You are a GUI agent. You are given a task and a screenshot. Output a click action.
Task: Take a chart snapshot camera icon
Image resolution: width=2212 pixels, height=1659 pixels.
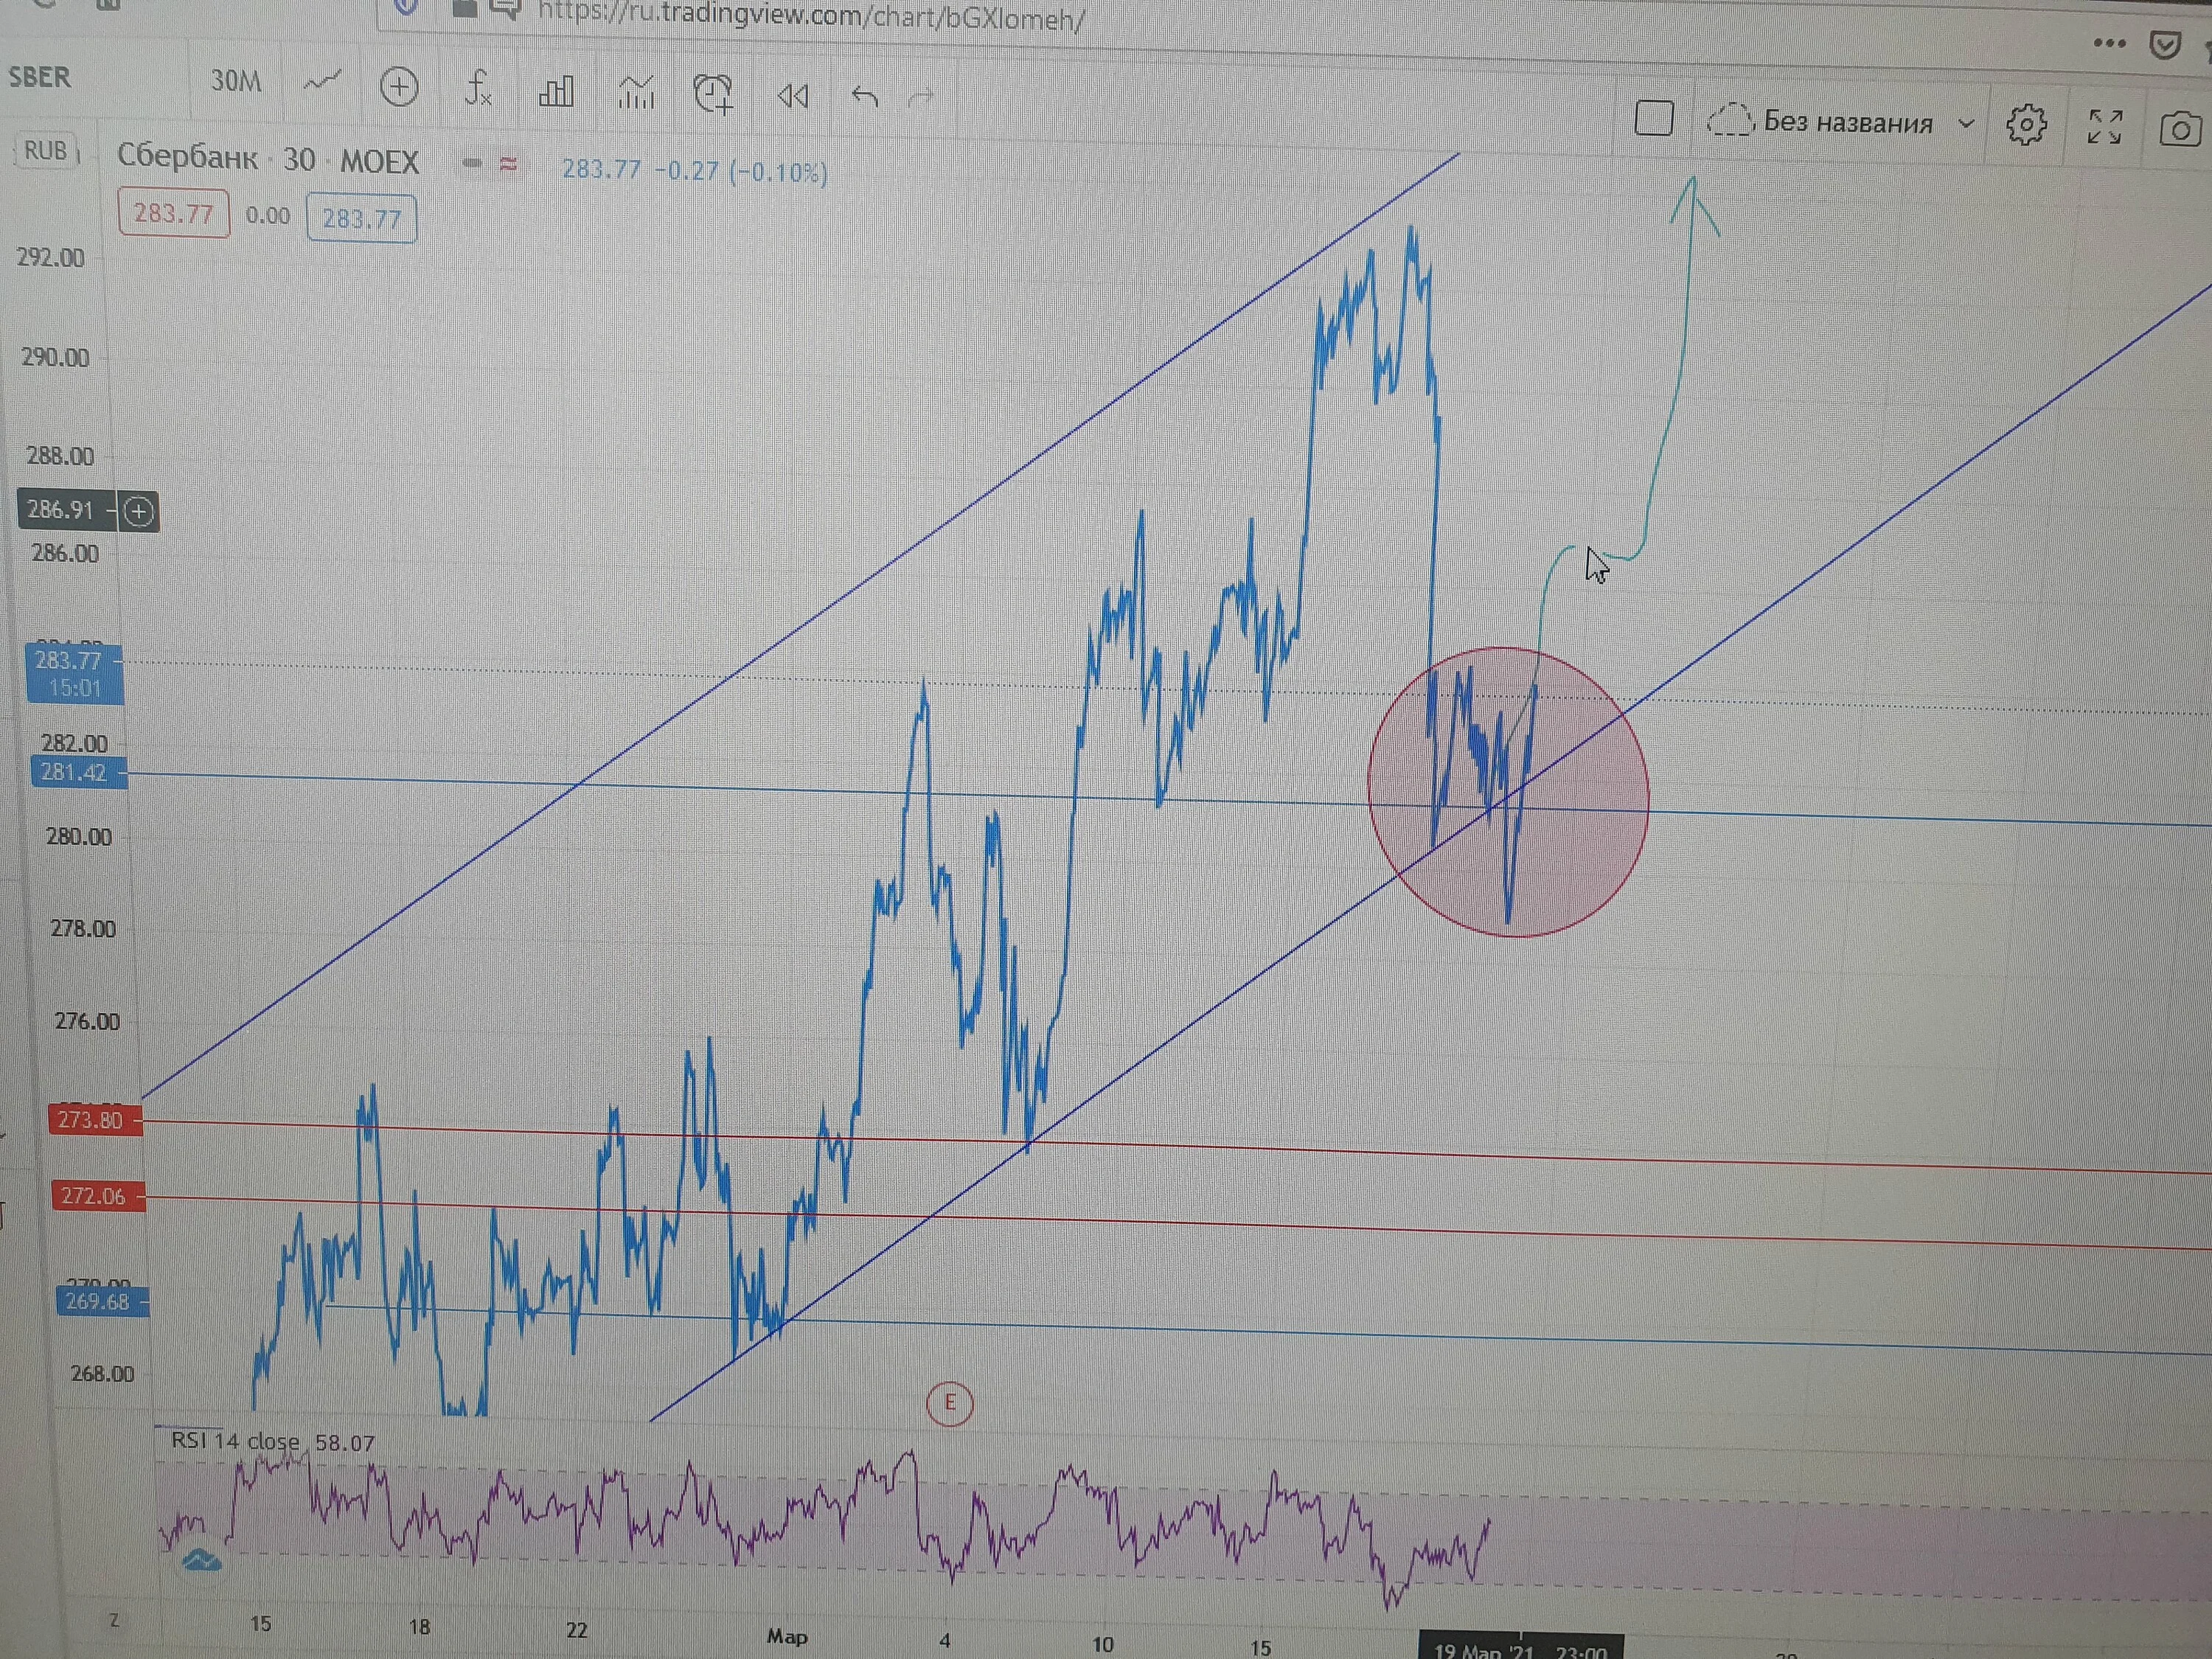click(x=2181, y=130)
